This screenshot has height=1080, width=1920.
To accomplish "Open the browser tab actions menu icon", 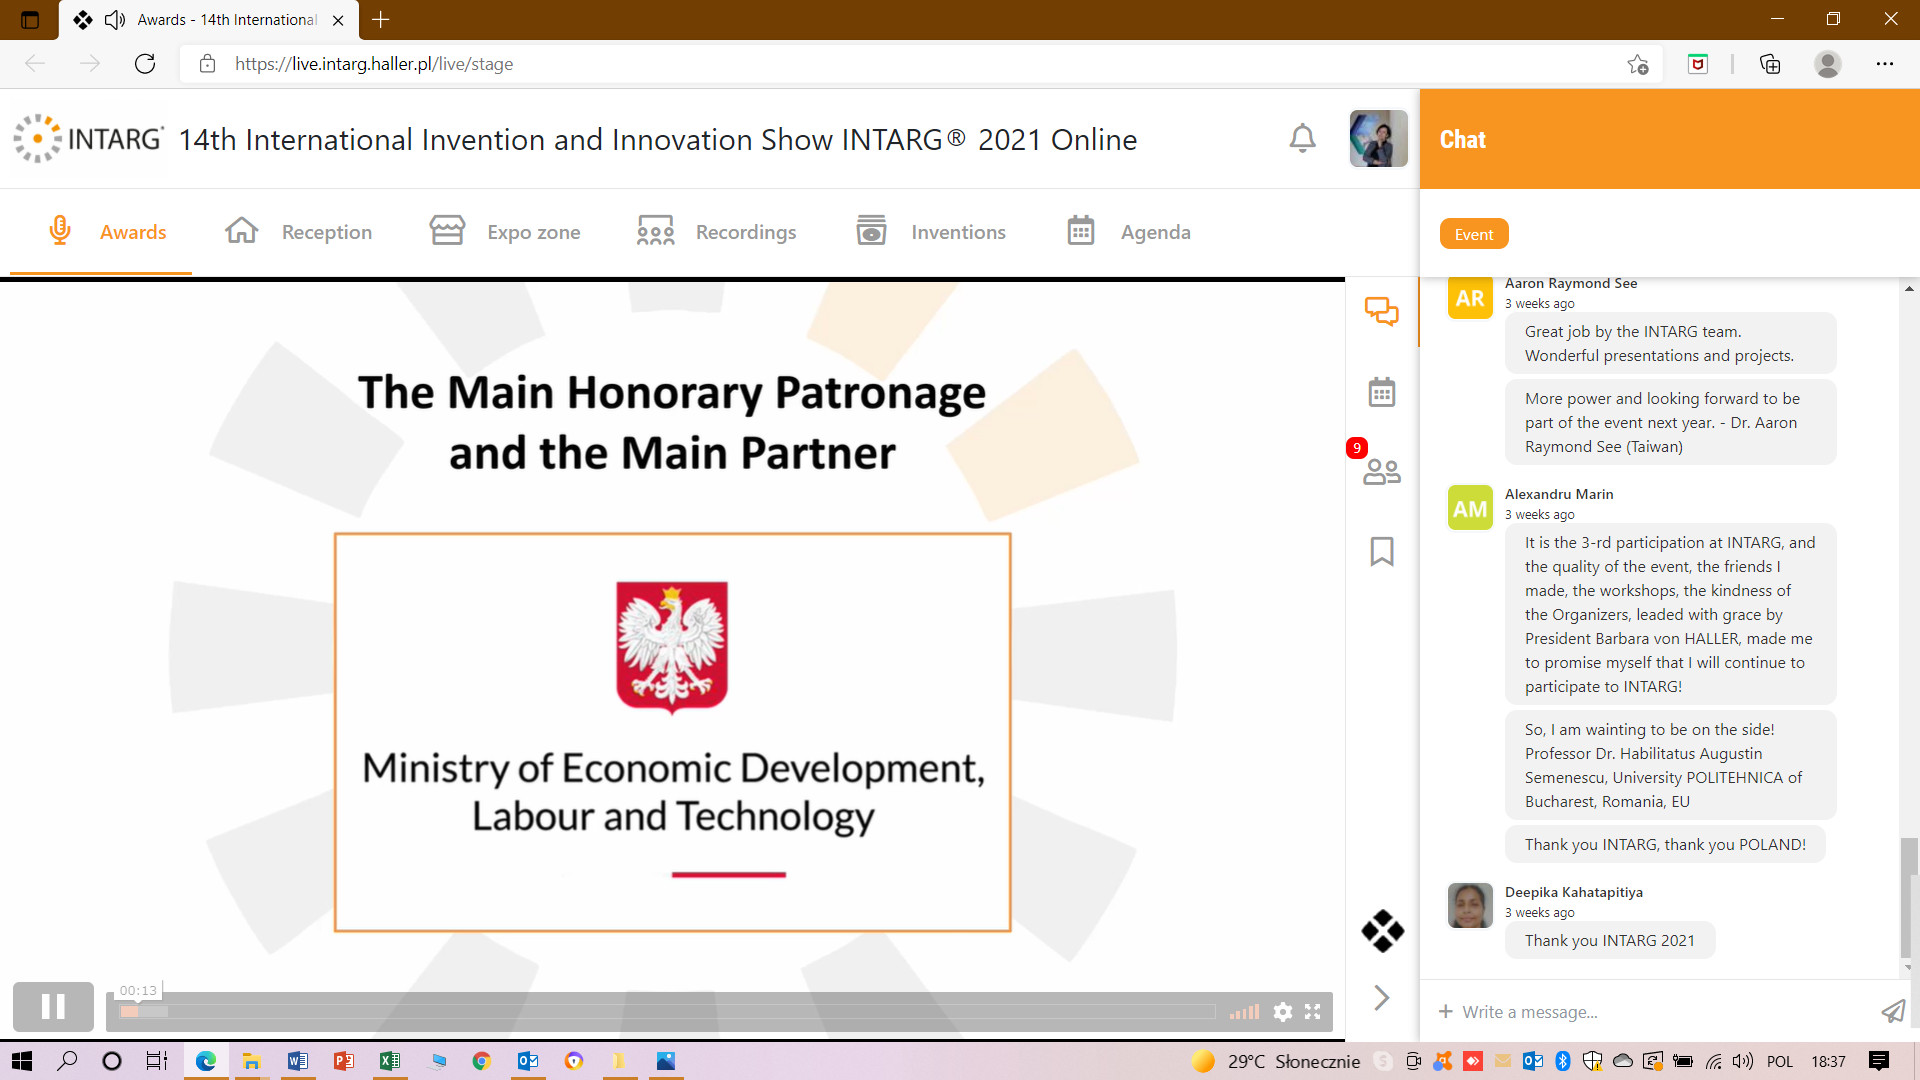I will (30, 19).
